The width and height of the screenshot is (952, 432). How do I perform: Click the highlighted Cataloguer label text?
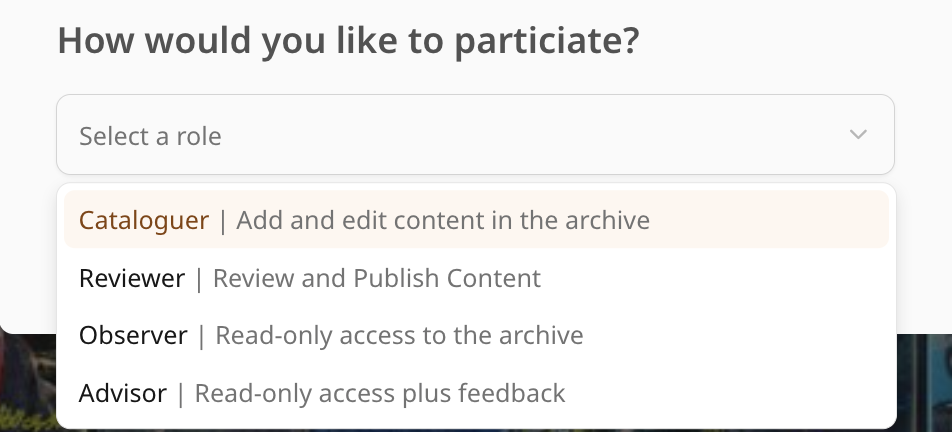[144, 220]
